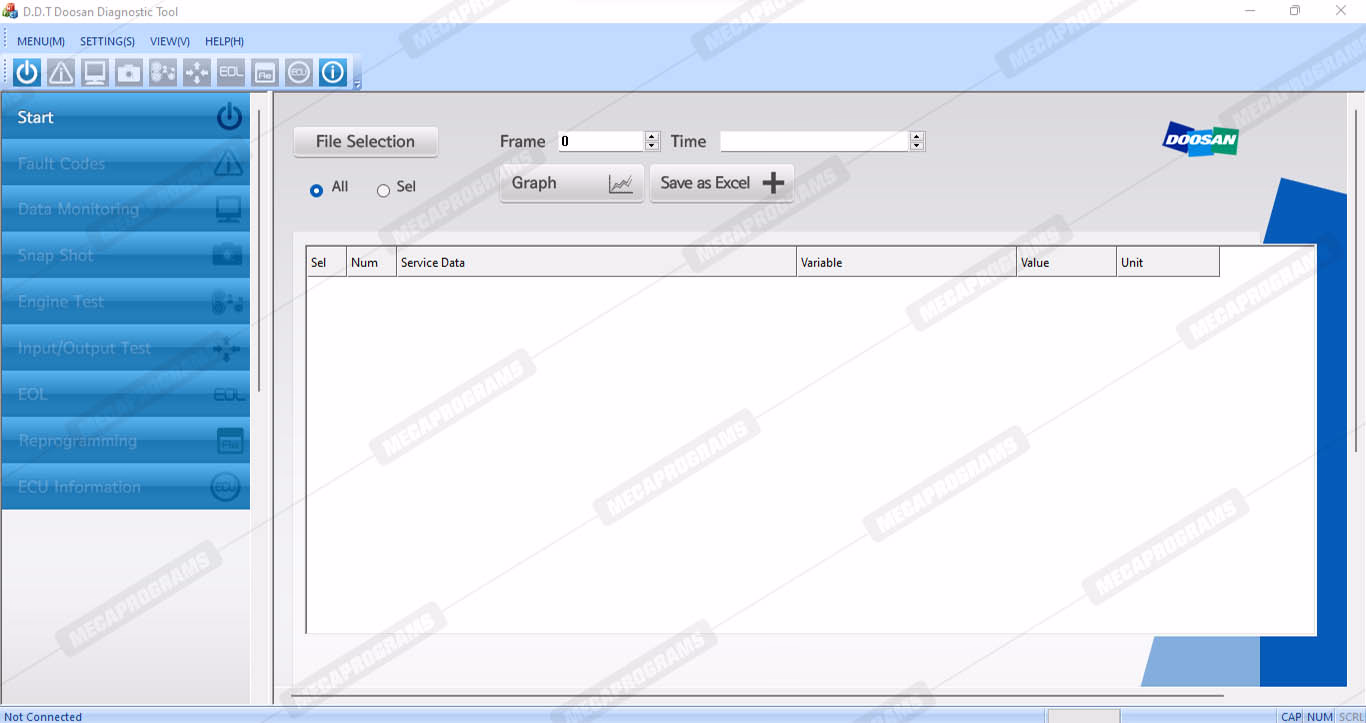Click the power Start icon in toolbar
Image resolution: width=1366 pixels, height=723 pixels.
pos(27,72)
